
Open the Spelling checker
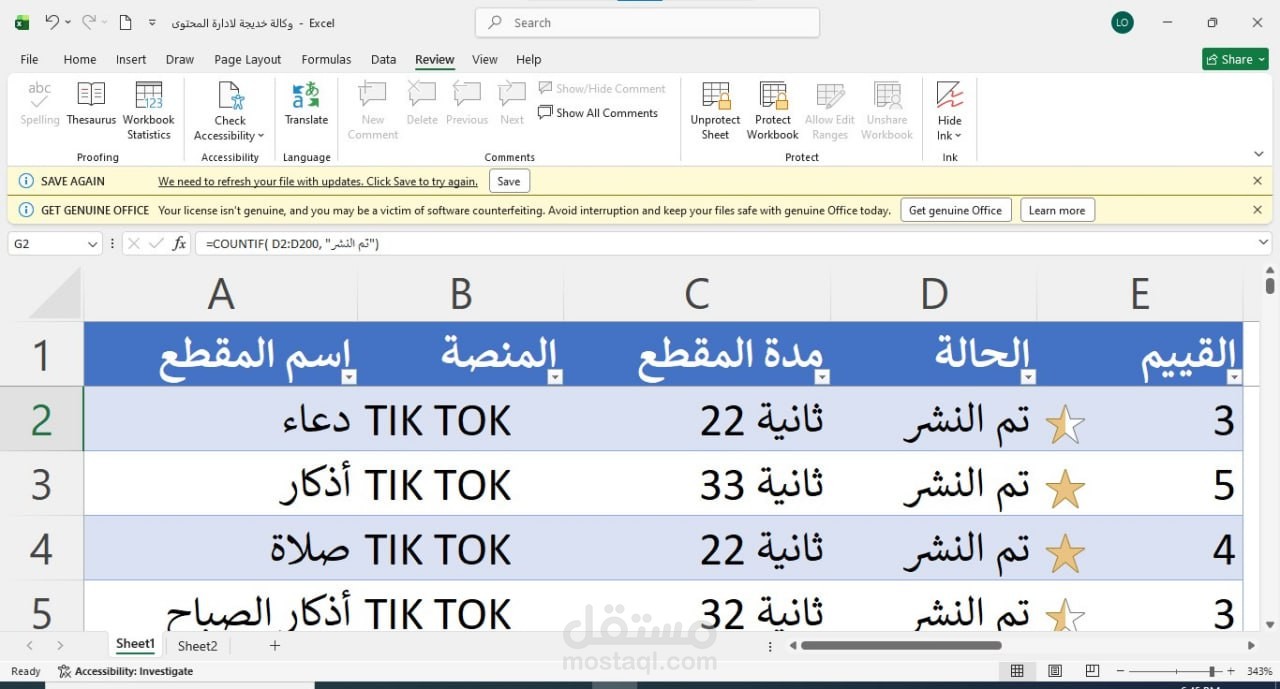click(x=40, y=104)
